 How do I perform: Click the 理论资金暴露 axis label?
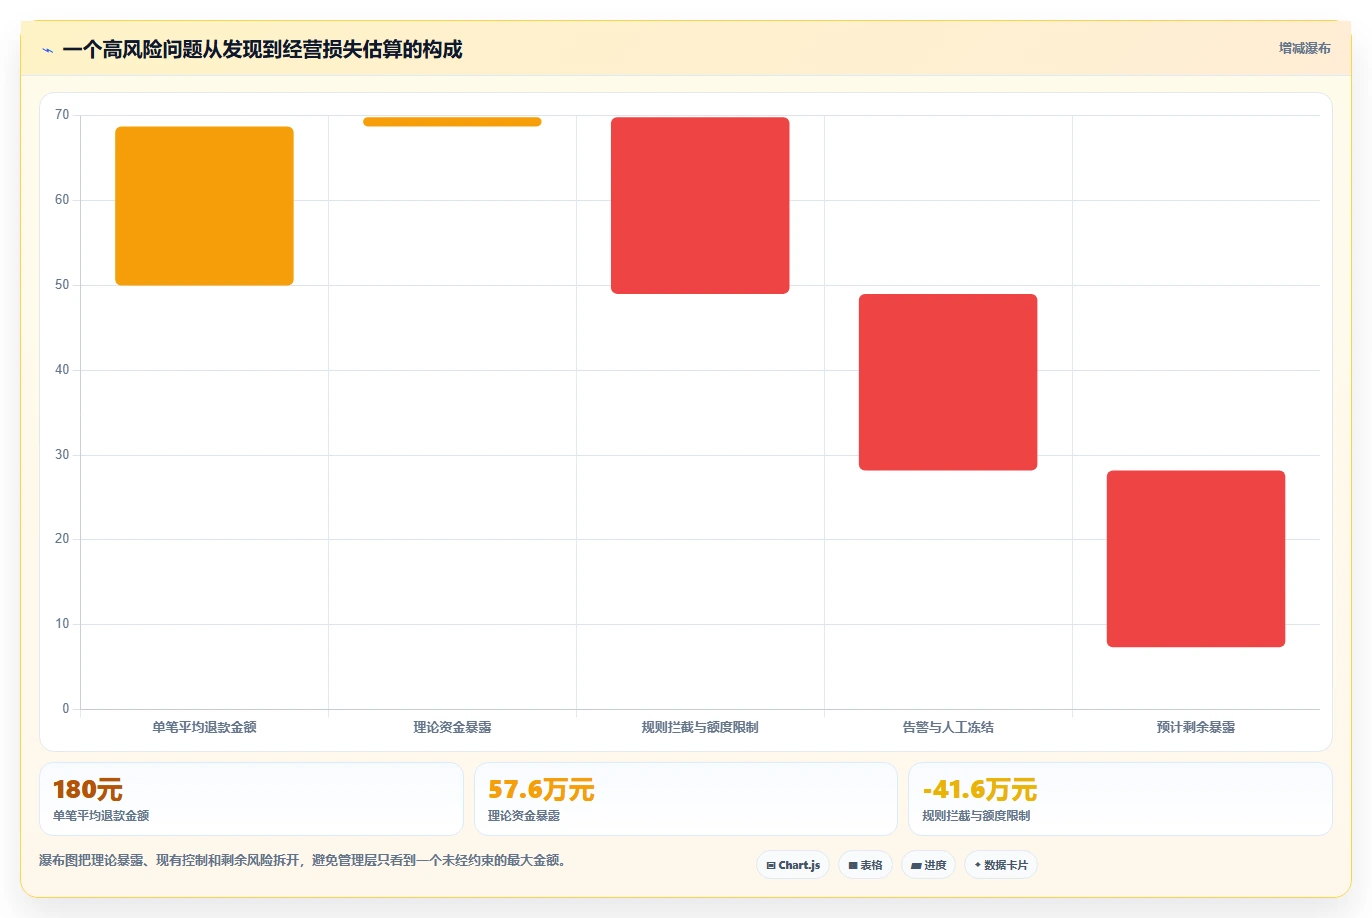pyautogui.click(x=452, y=727)
